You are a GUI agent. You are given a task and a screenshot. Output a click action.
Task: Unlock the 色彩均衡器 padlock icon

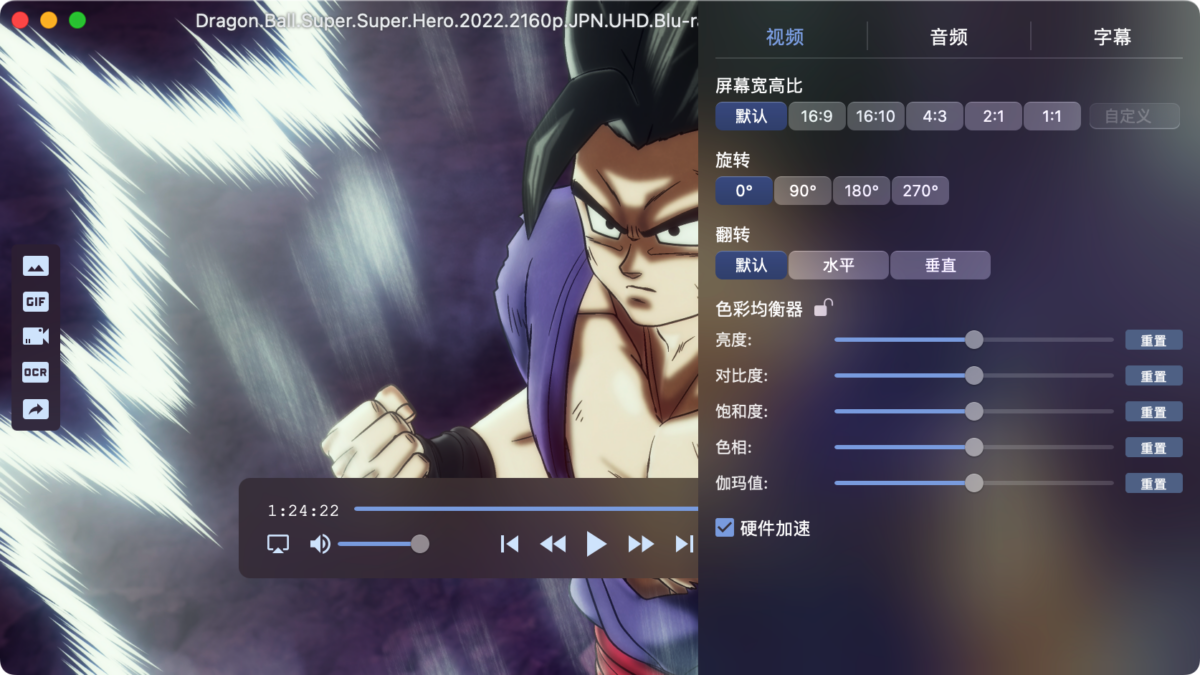[x=823, y=308]
